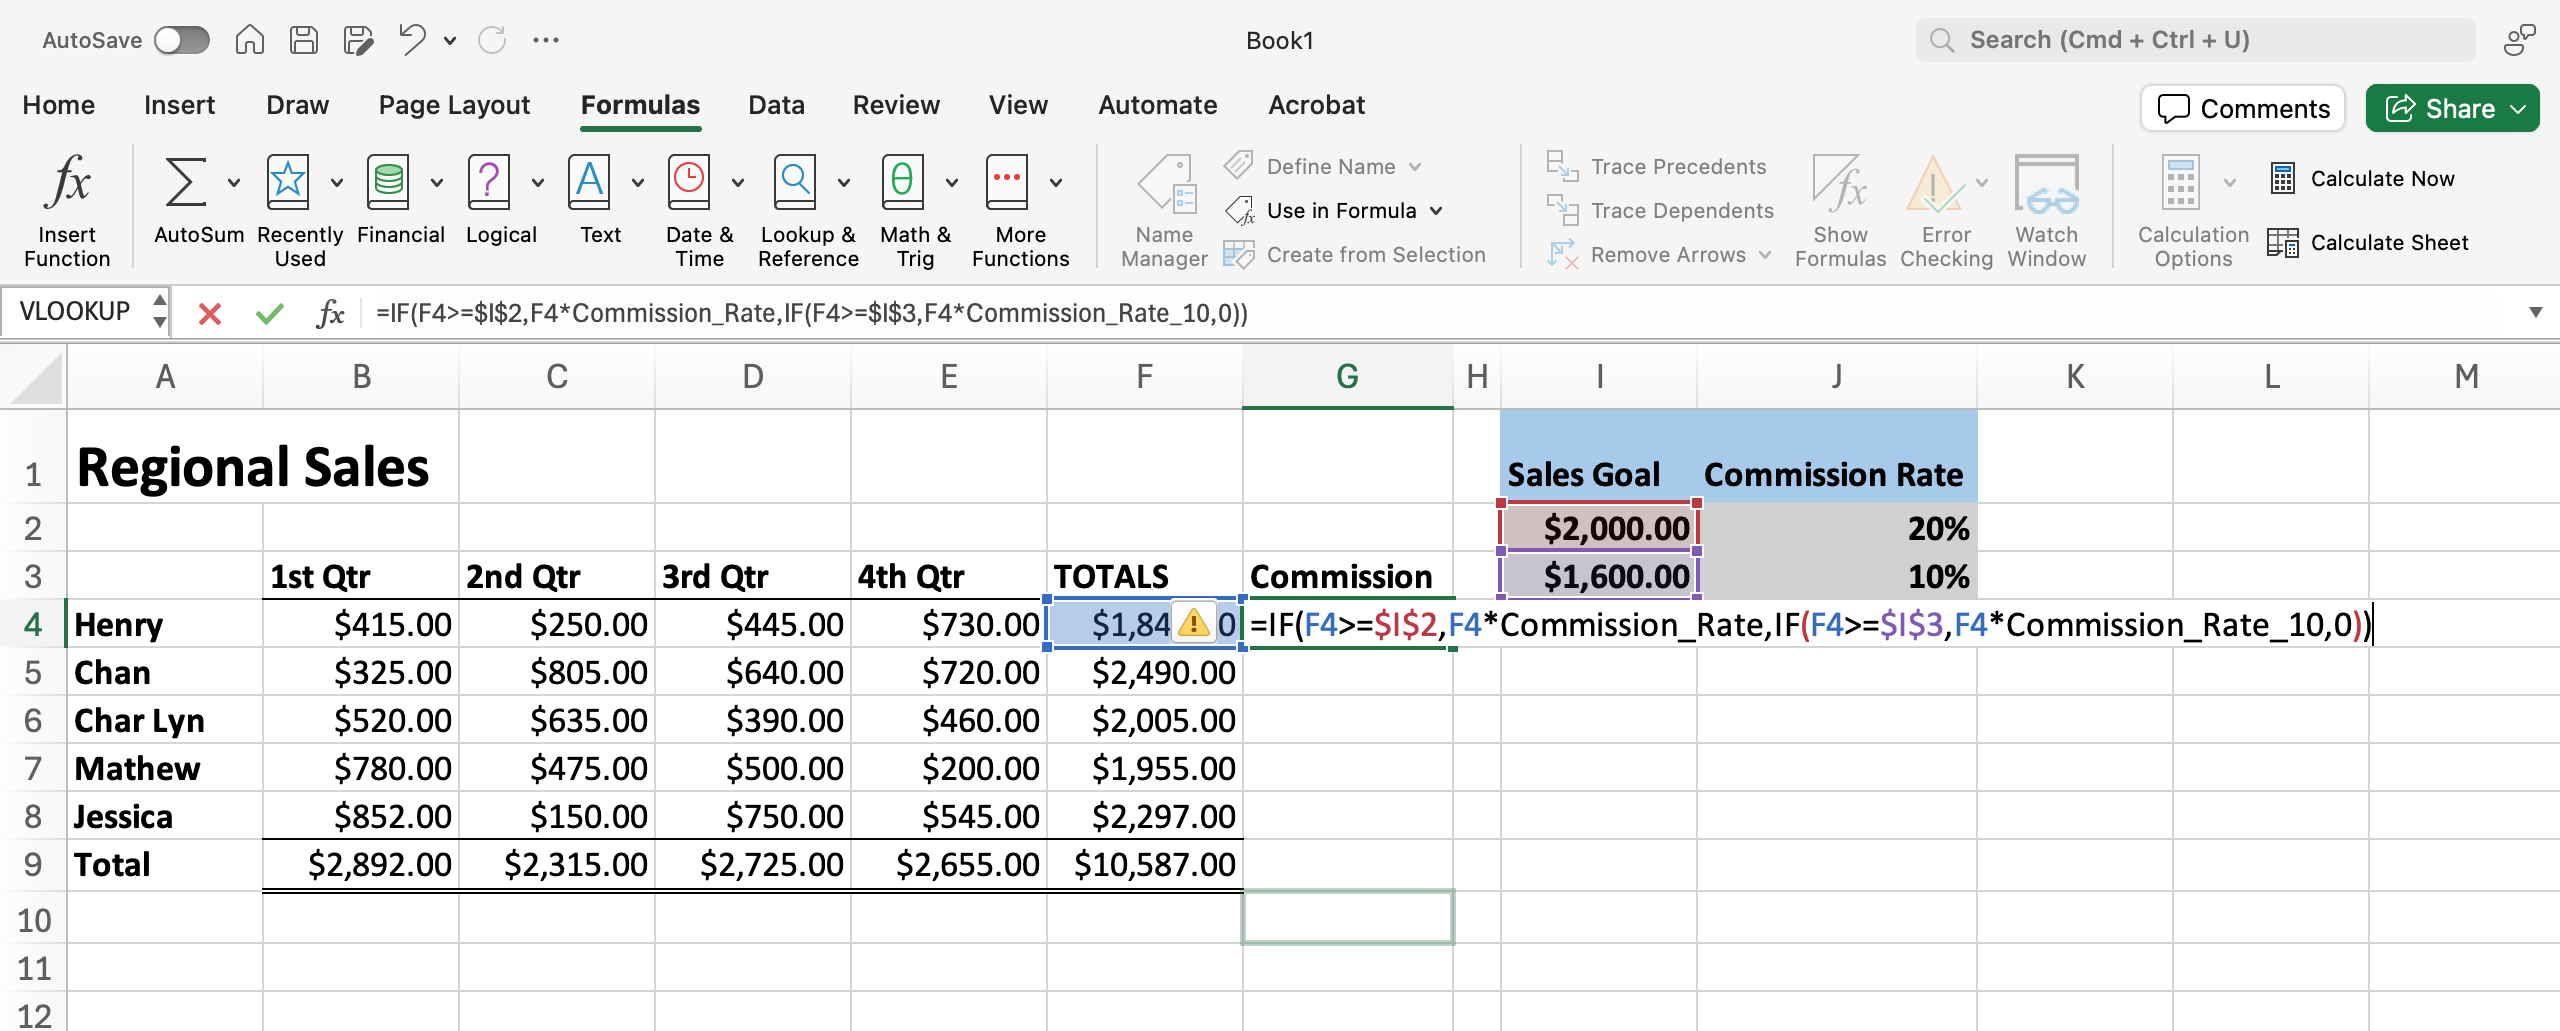Image resolution: width=2560 pixels, height=1031 pixels.
Task: Select the column G header
Action: click(x=1348, y=376)
